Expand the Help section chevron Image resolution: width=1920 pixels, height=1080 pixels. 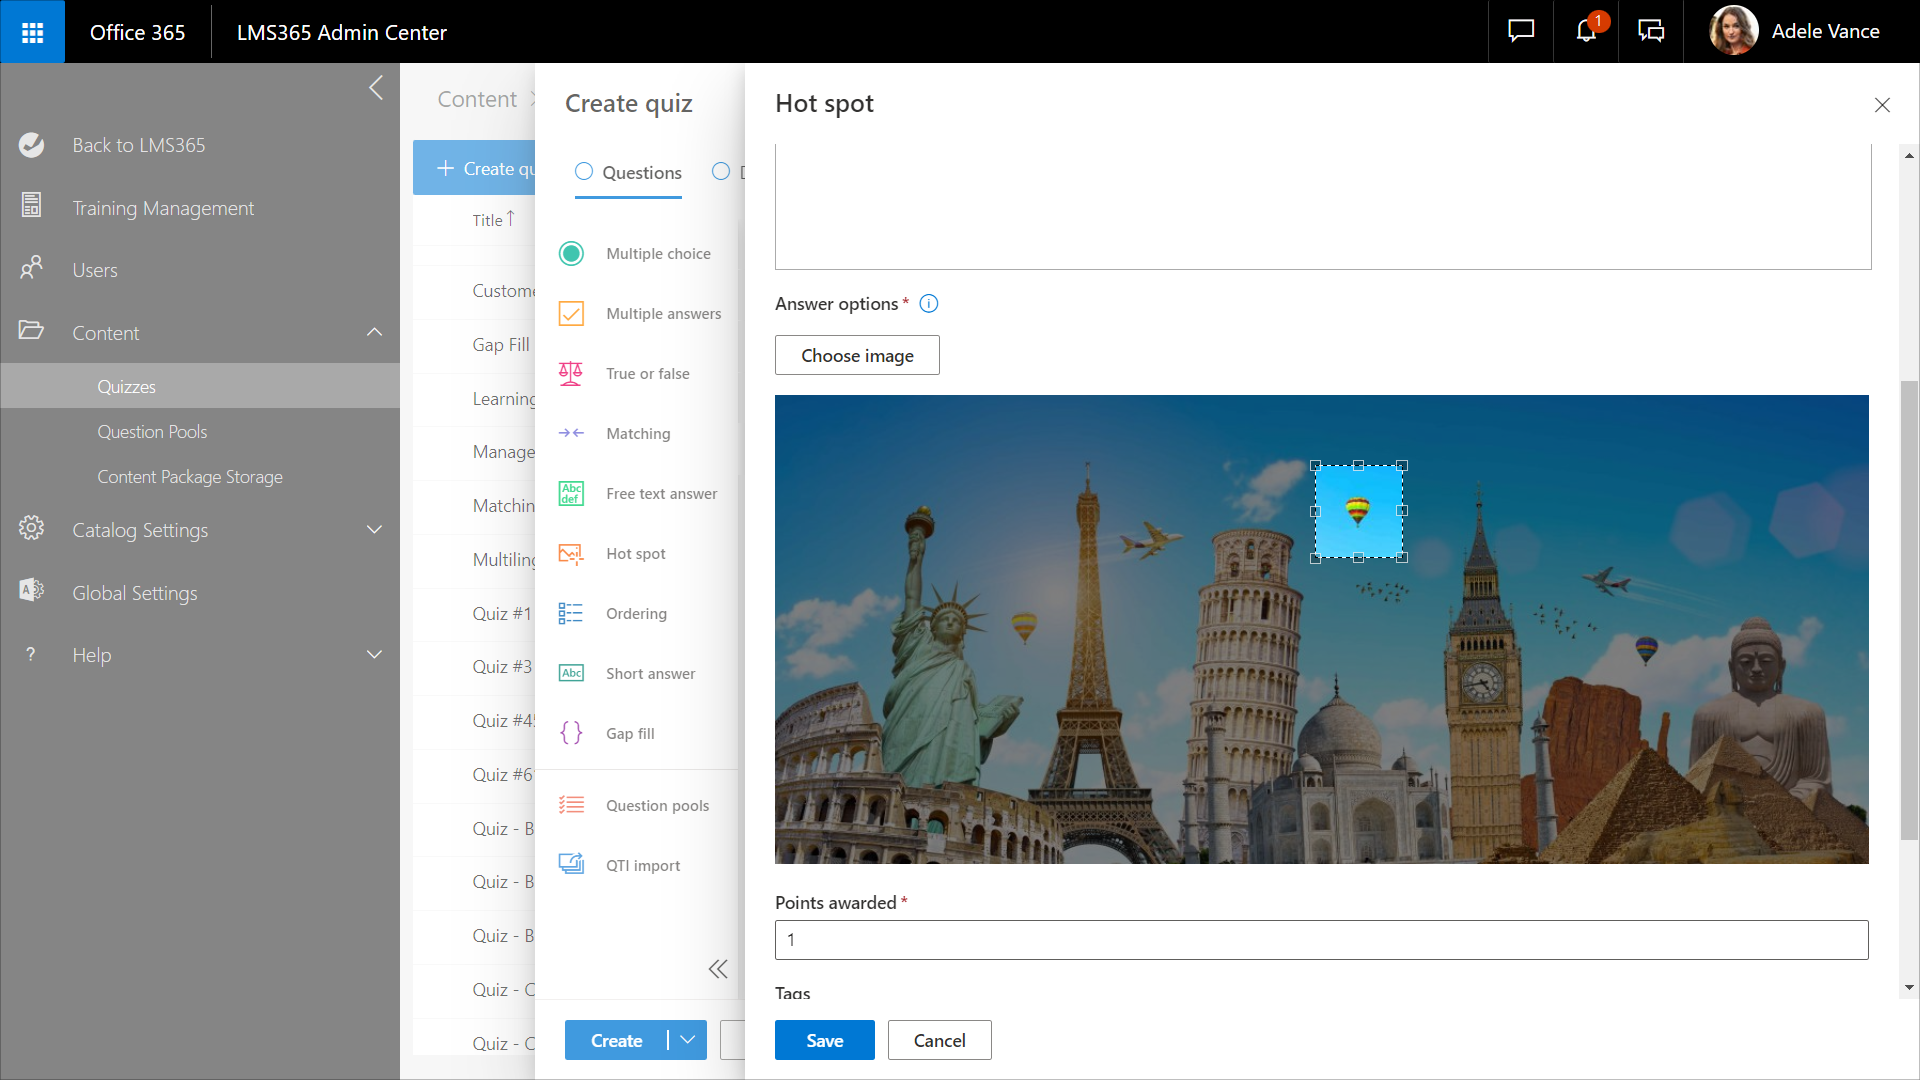pos(375,655)
